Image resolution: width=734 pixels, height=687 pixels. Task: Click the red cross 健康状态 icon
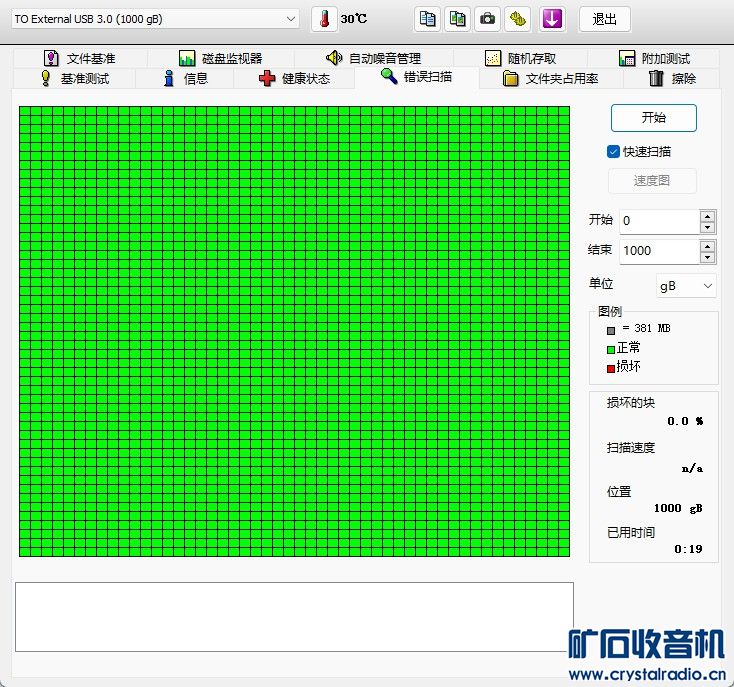pyautogui.click(x=267, y=78)
